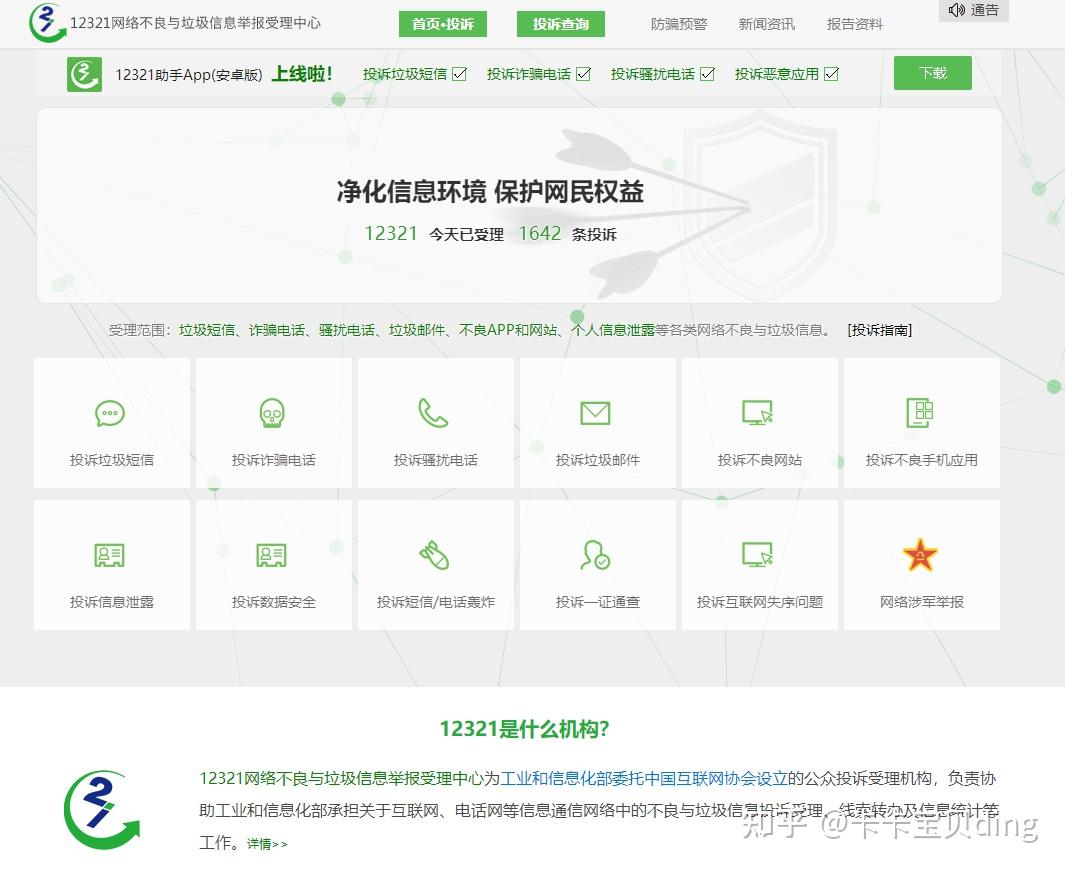This screenshot has height=872, width=1065.
Task: Toggle the 投诉骚扰电话 checkbox in banner
Action: pos(708,73)
